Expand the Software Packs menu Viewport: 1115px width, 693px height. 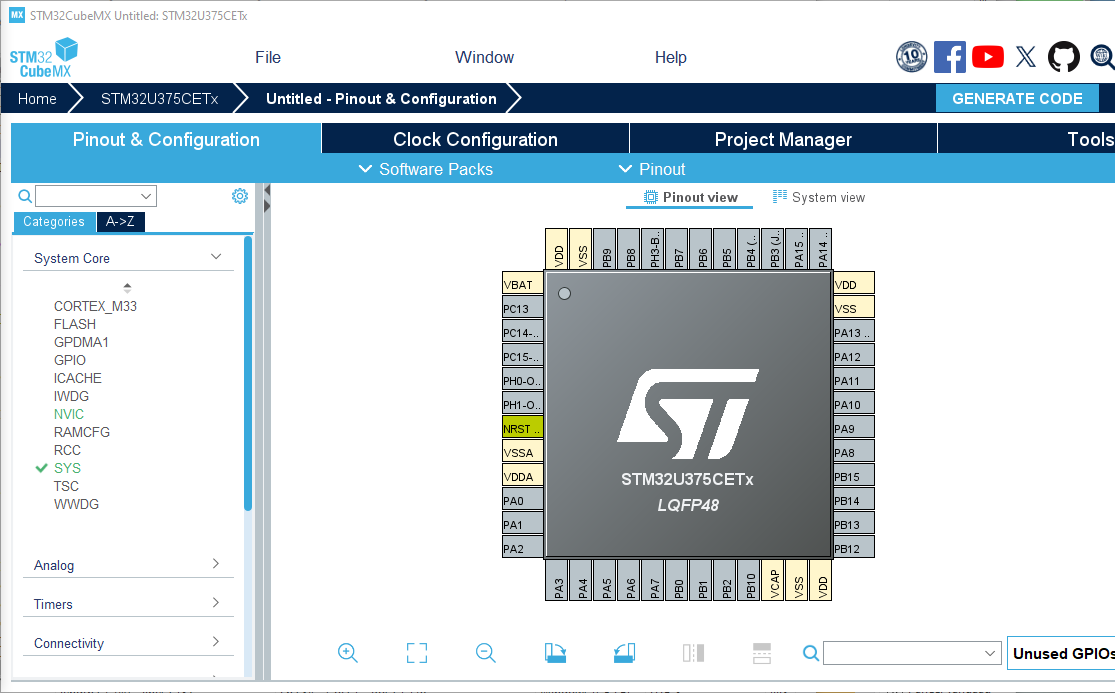[x=425, y=169]
